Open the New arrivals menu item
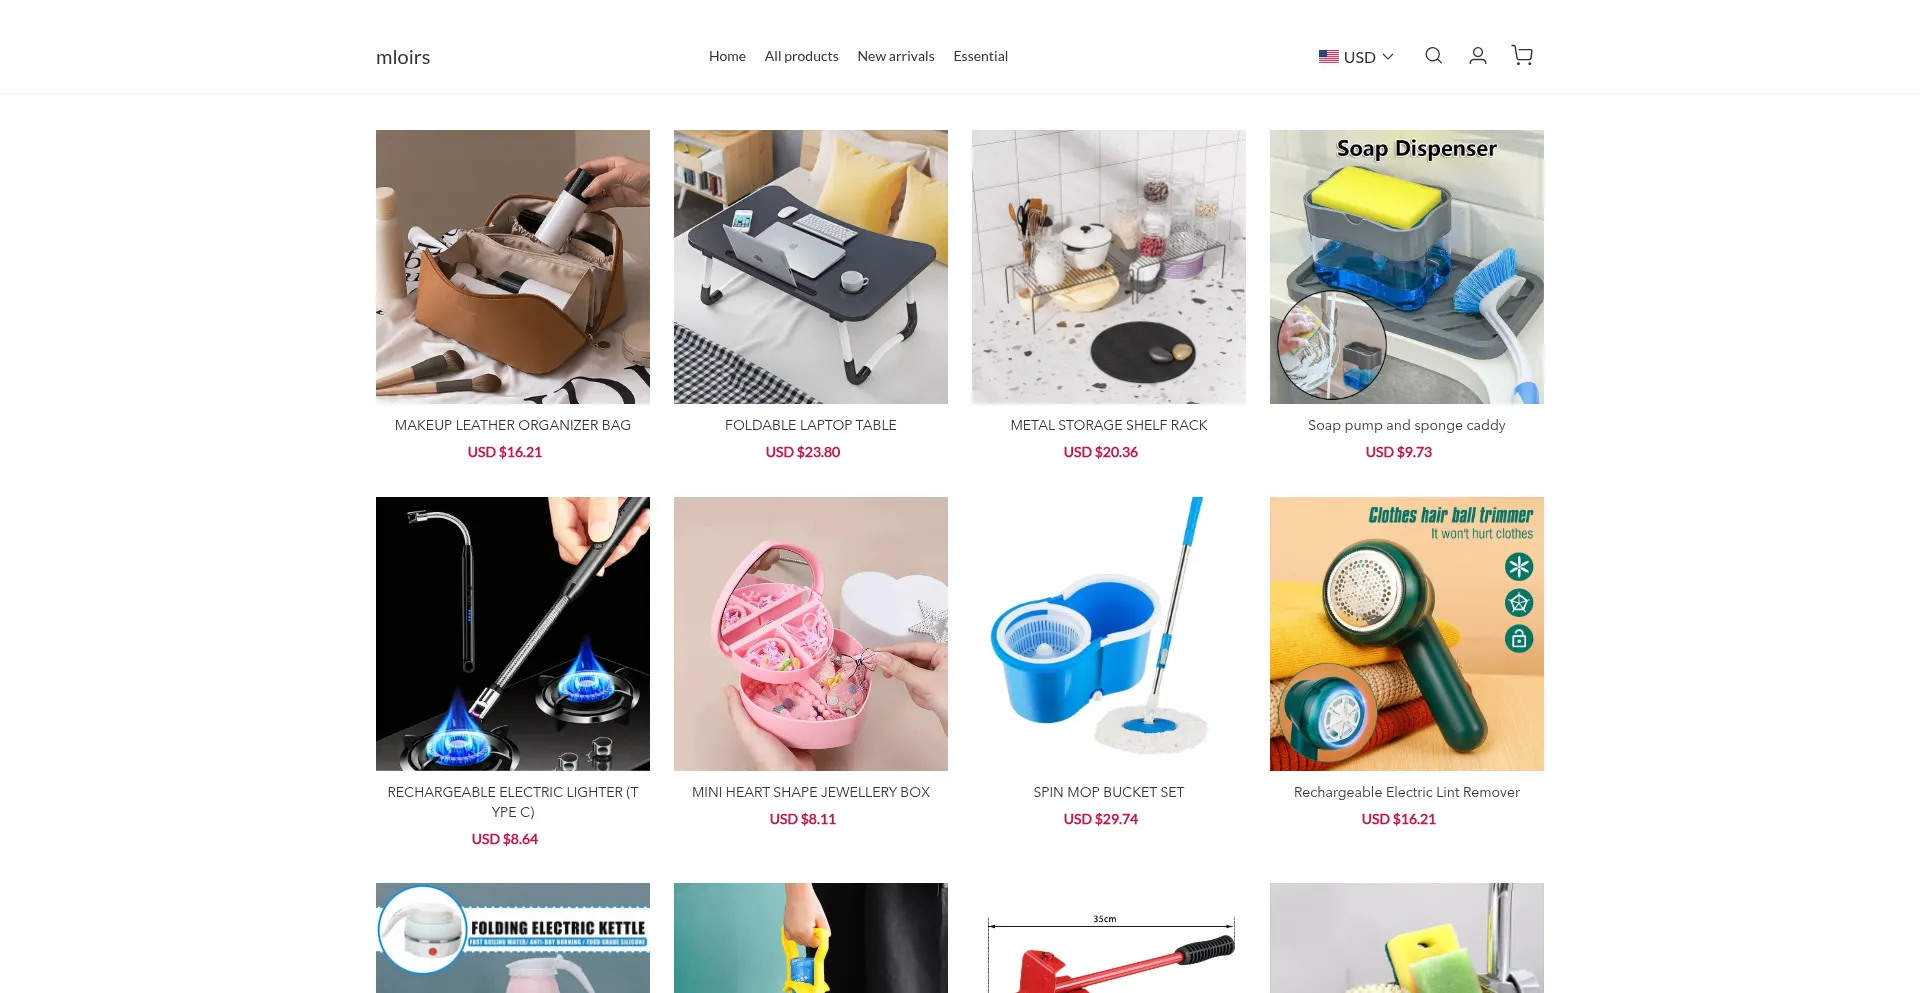 click(x=896, y=56)
